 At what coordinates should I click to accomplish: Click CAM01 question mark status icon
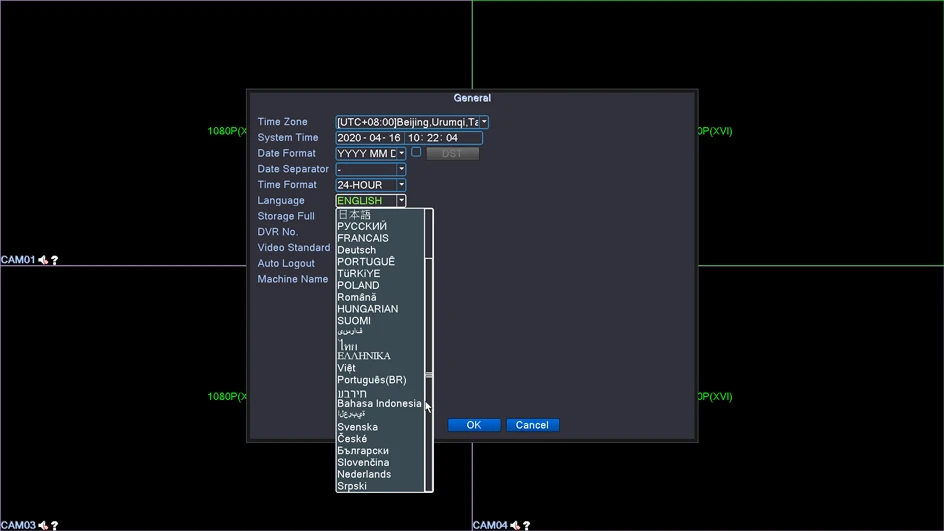point(55,260)
